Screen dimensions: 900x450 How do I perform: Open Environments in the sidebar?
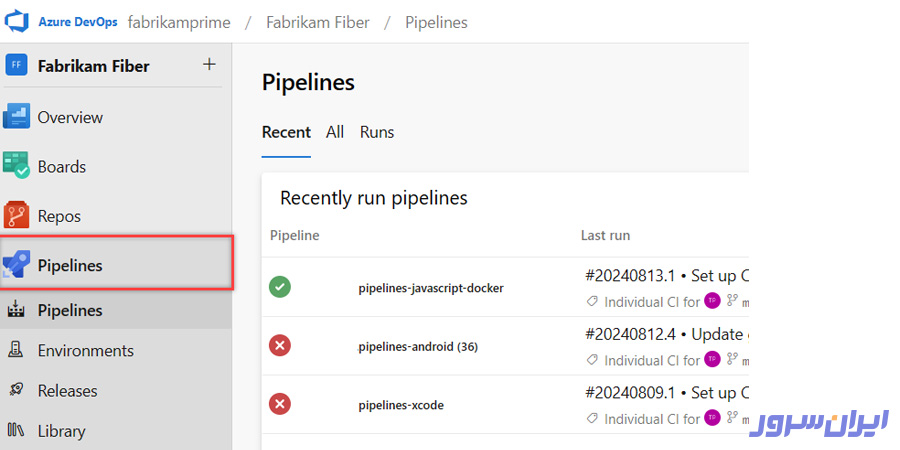[x=86, y=351]
